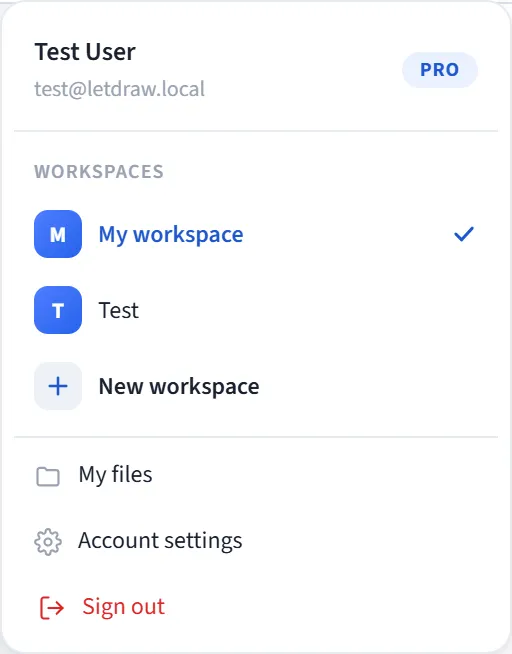The image size is (512, 654).
Task: Open My files
Action: coord(256,475)
